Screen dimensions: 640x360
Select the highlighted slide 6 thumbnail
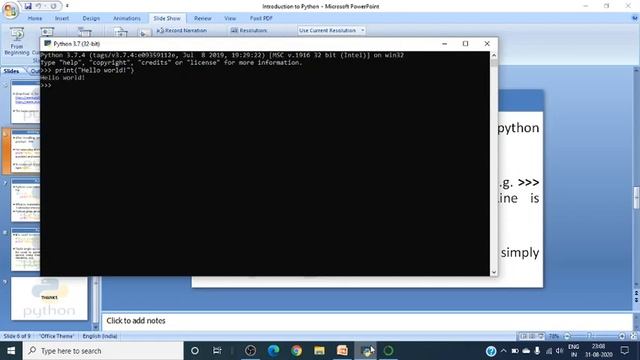[25, 151]
